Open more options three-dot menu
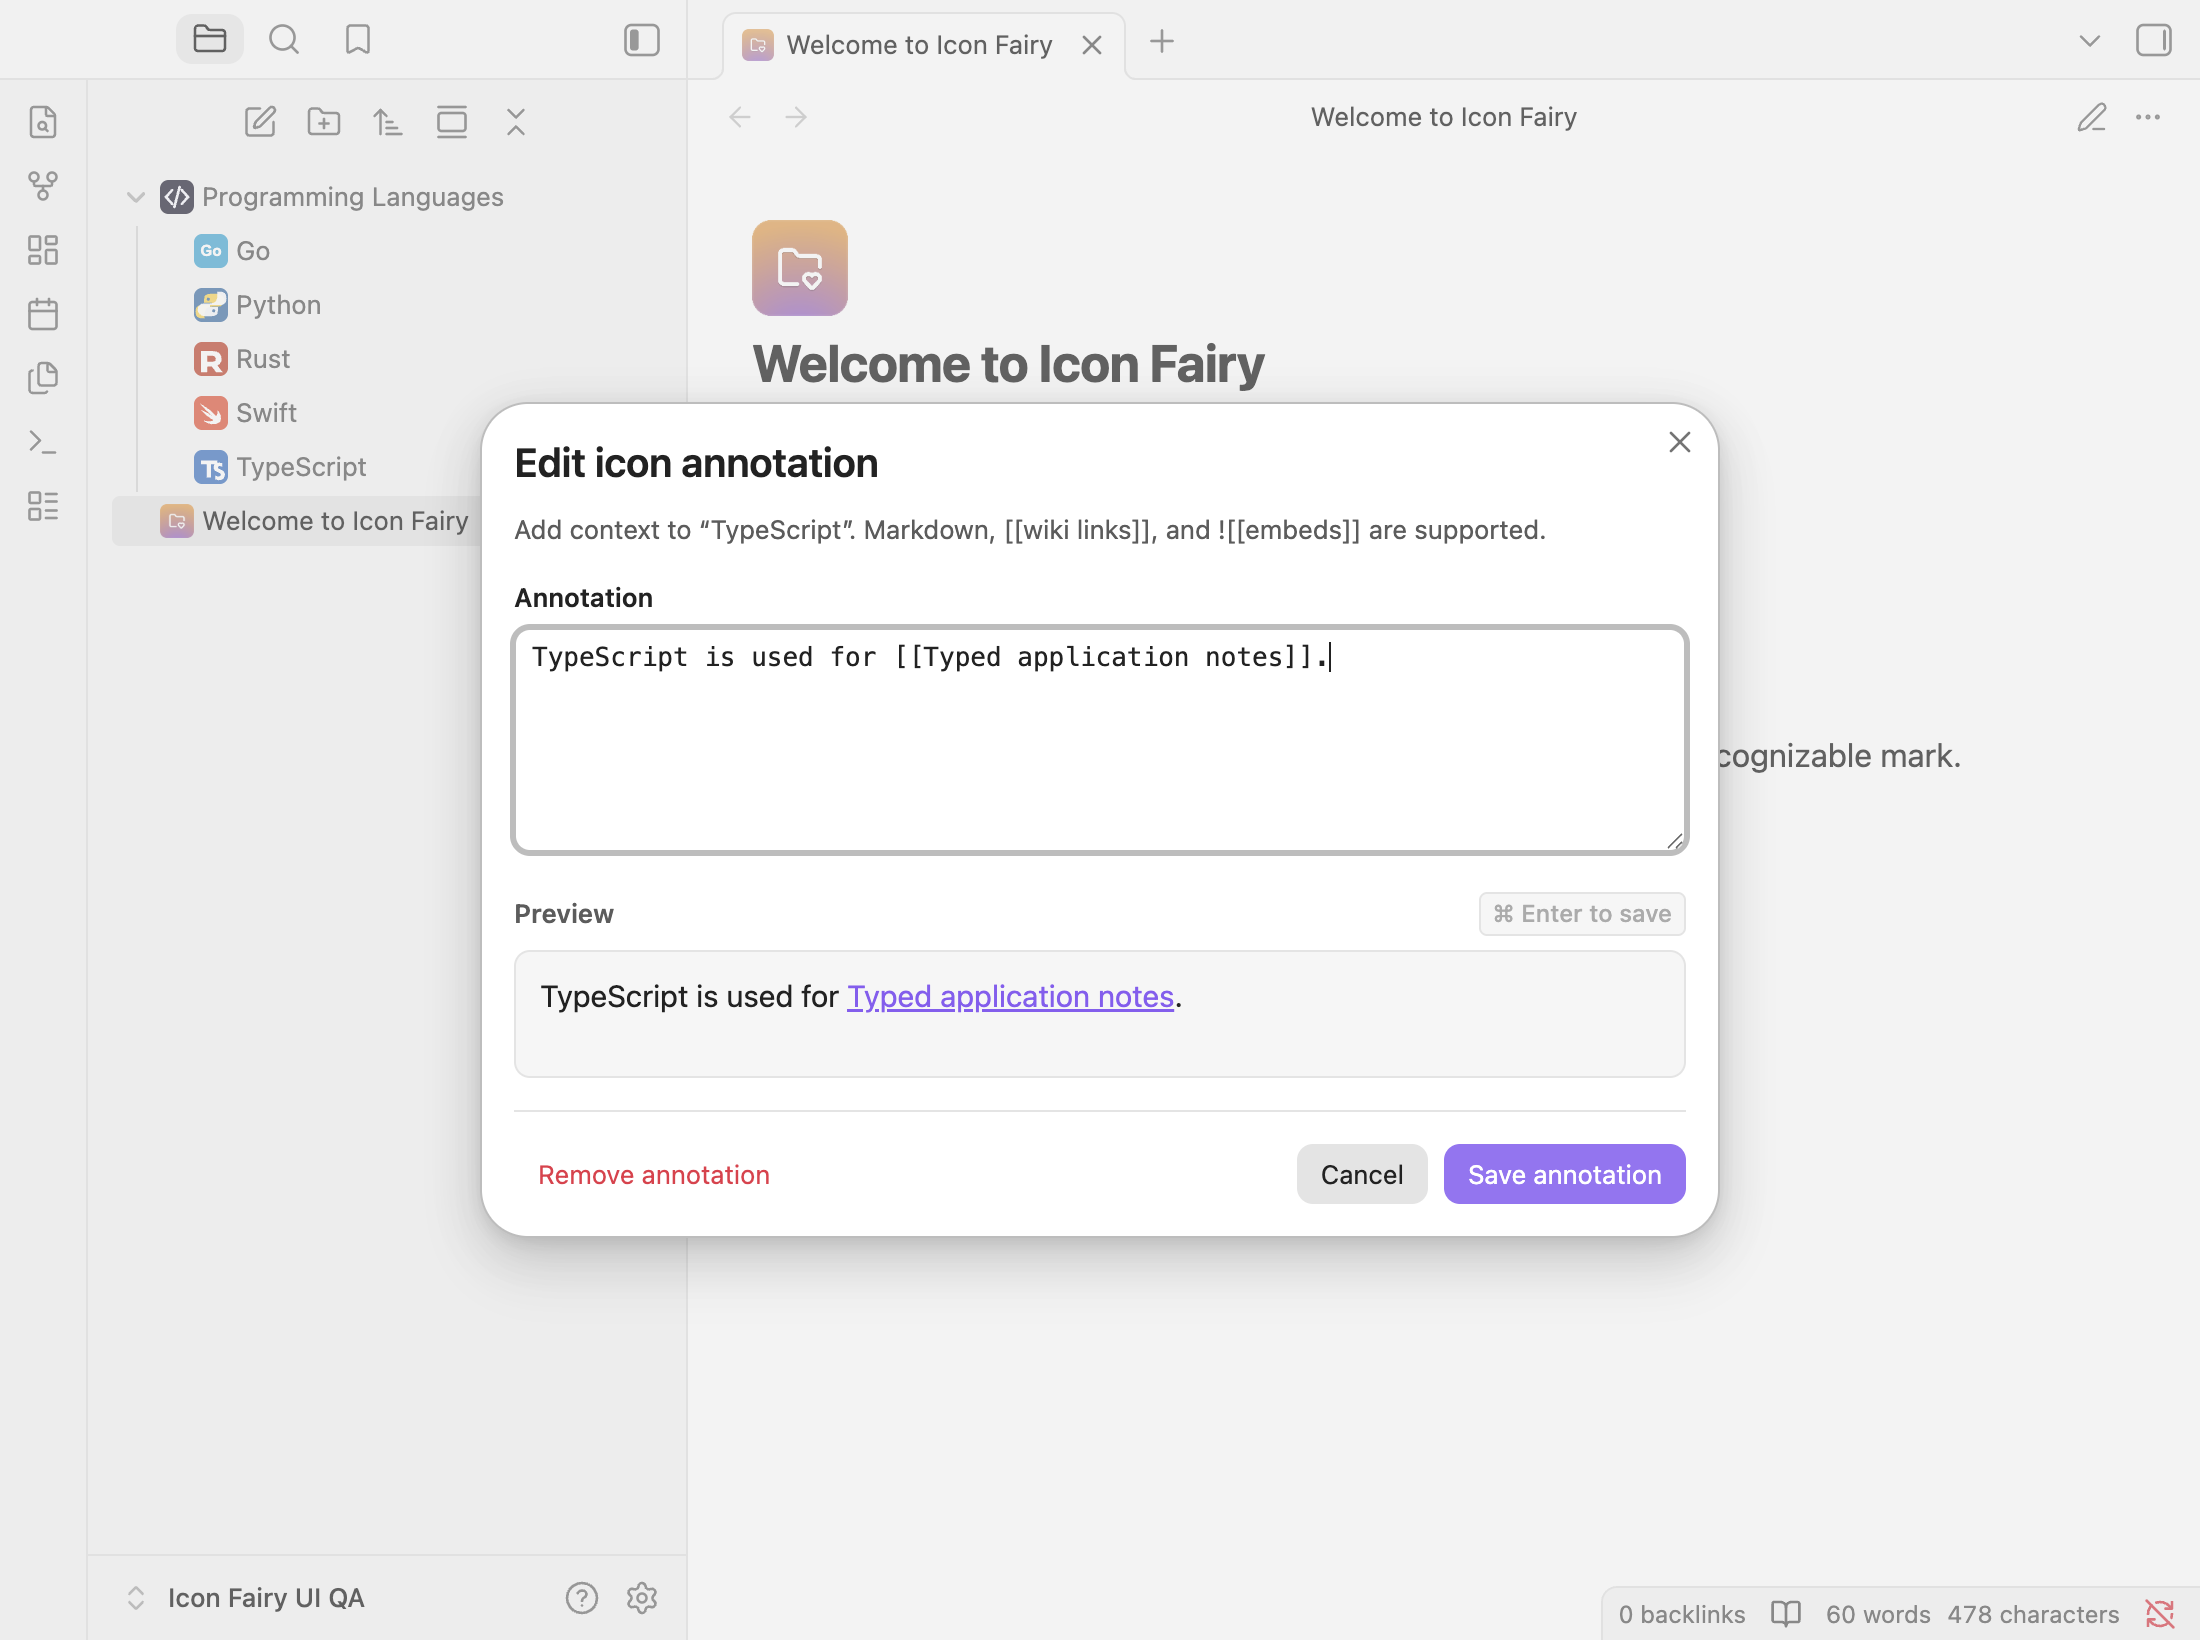This screenshot has width=2200, height=1640. coord(2148,118)
